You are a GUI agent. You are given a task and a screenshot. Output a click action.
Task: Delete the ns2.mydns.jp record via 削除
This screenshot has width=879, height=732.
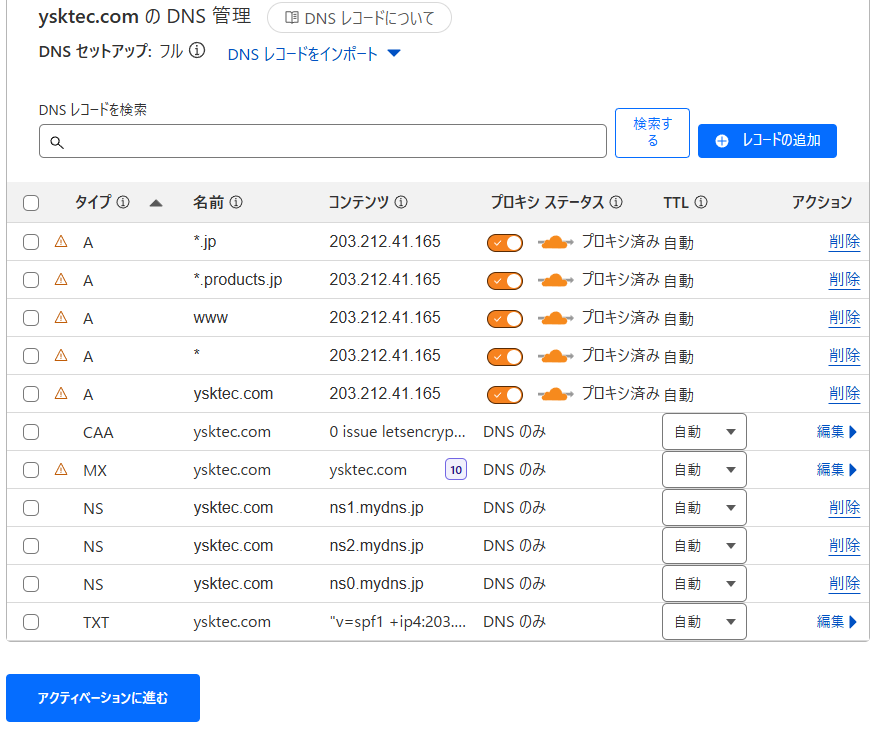point(844,546)
